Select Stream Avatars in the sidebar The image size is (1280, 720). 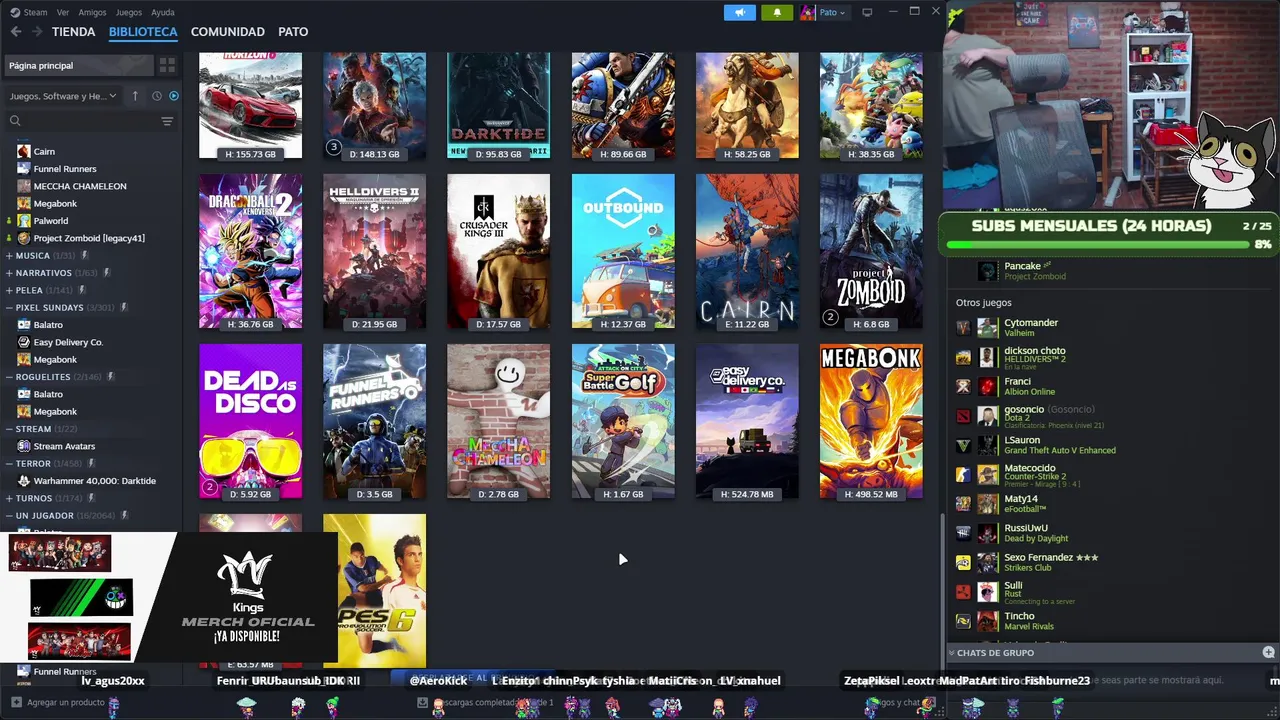tap(64, 446)
